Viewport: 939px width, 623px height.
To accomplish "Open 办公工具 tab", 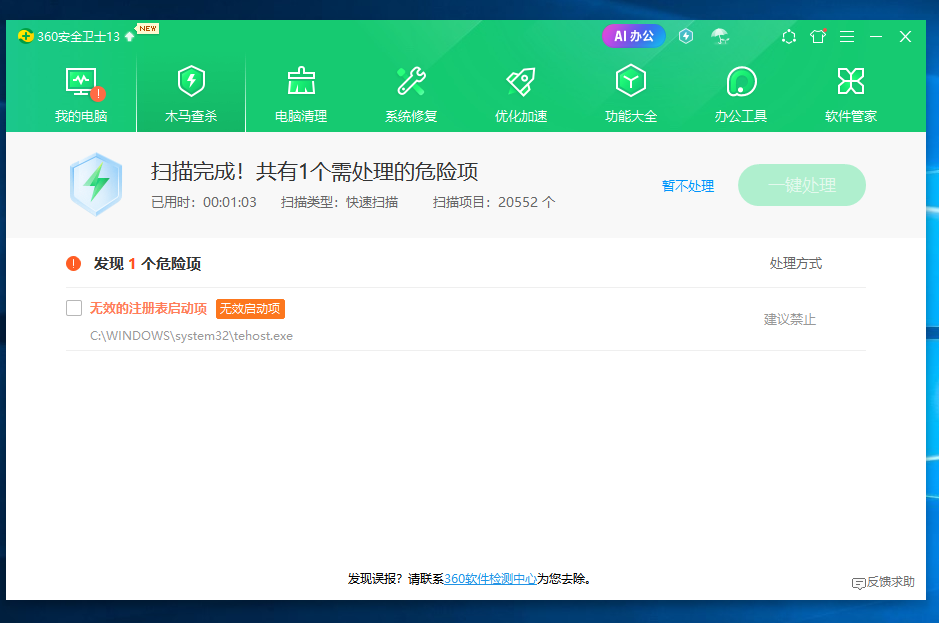I will pos(741,94).
